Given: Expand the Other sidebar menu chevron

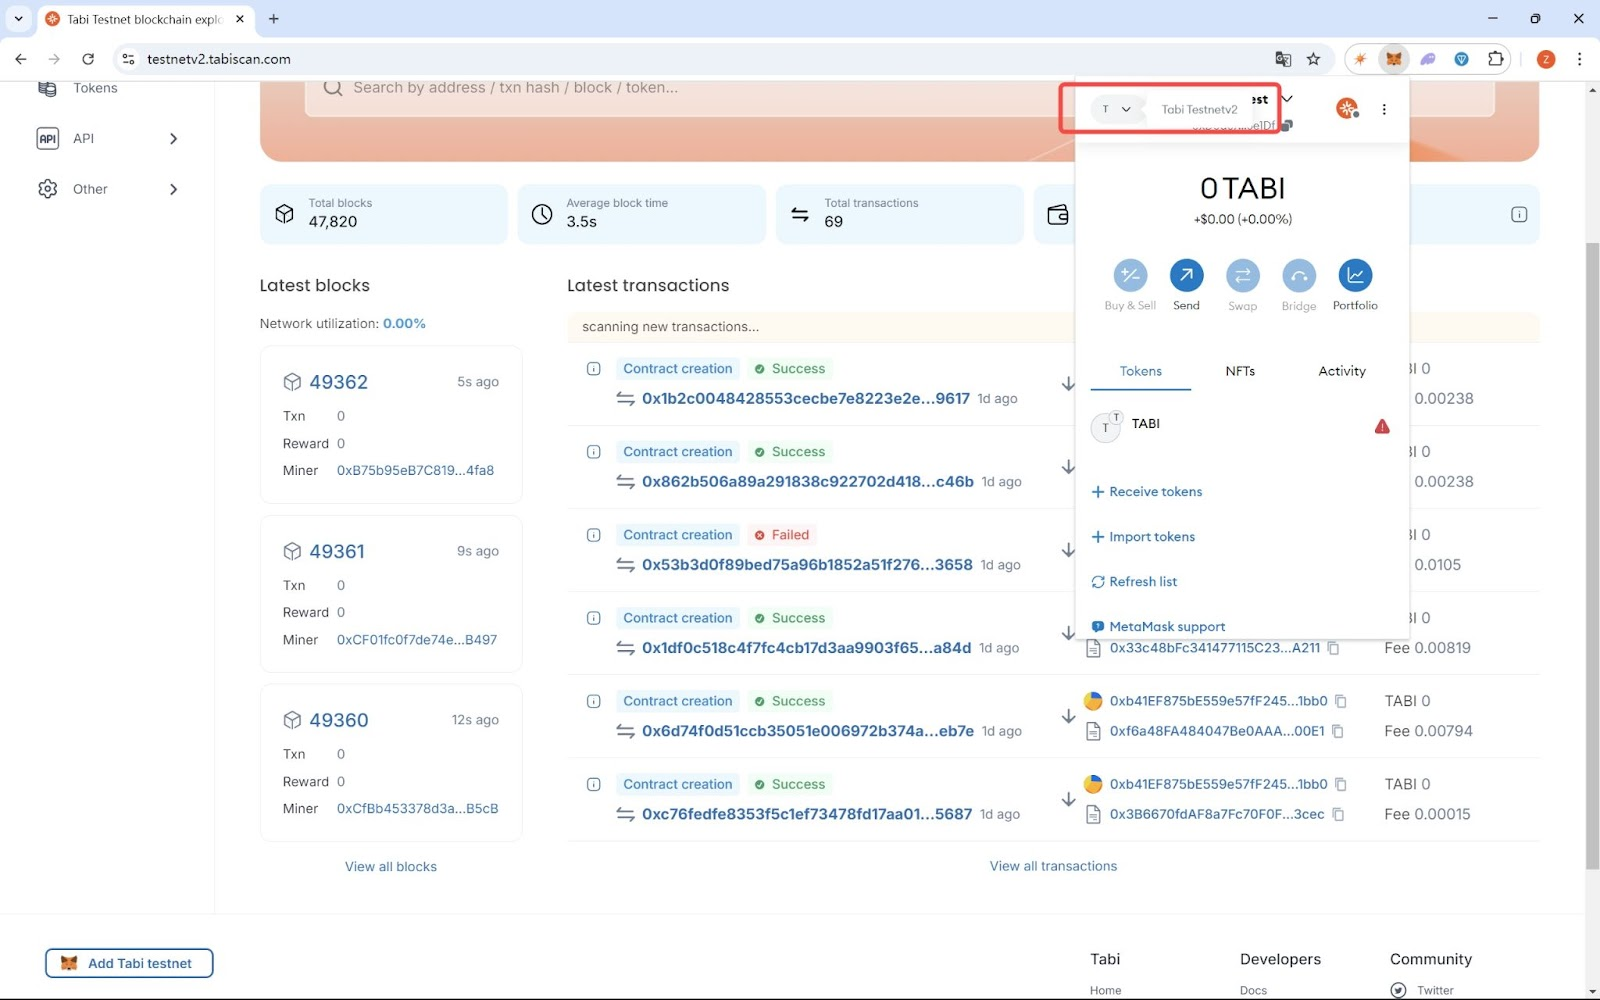Looking at the screenshot, I should coord(173,189).
